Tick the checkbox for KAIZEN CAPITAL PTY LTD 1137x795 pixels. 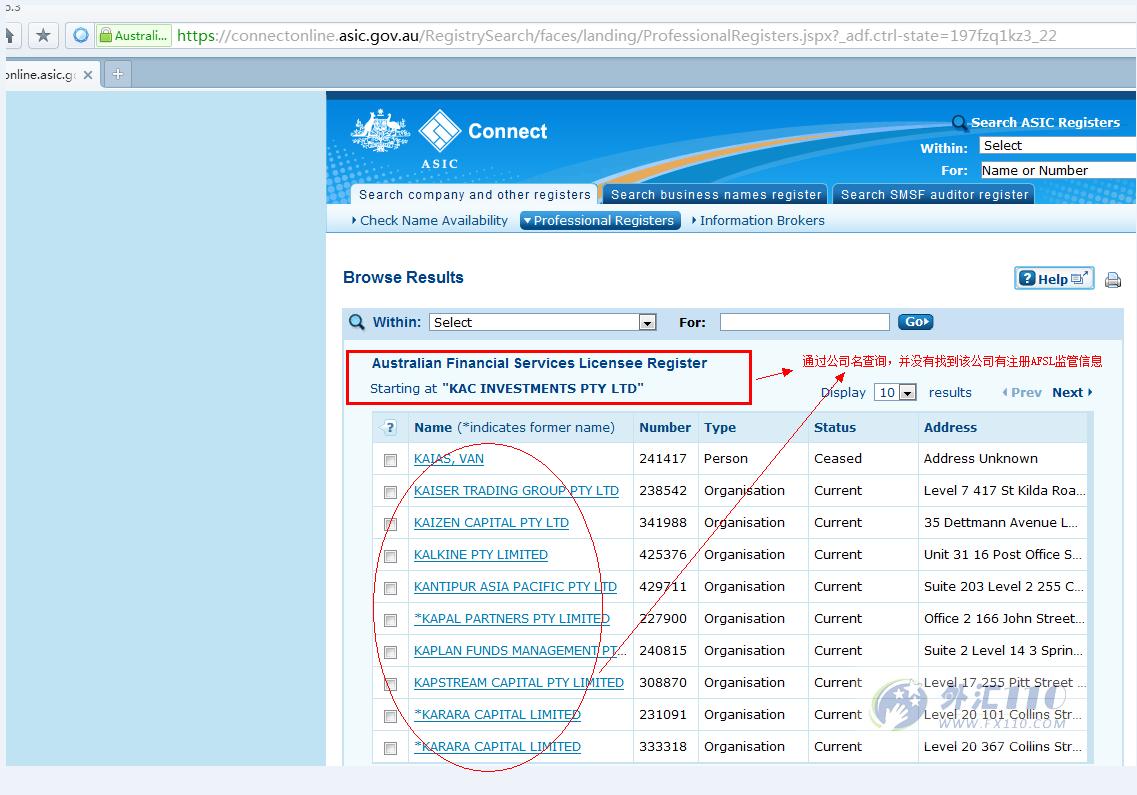(390, 524)
